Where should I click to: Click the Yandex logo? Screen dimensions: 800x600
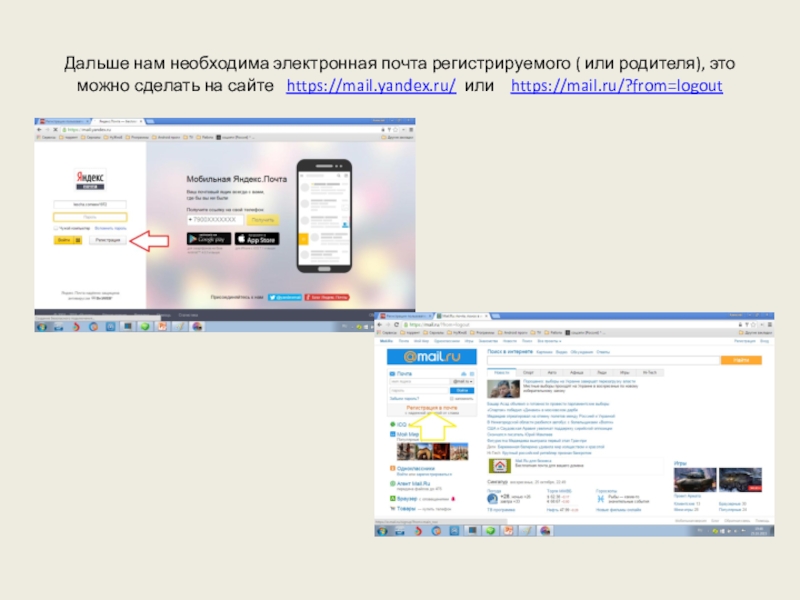(x=90, y=178)
